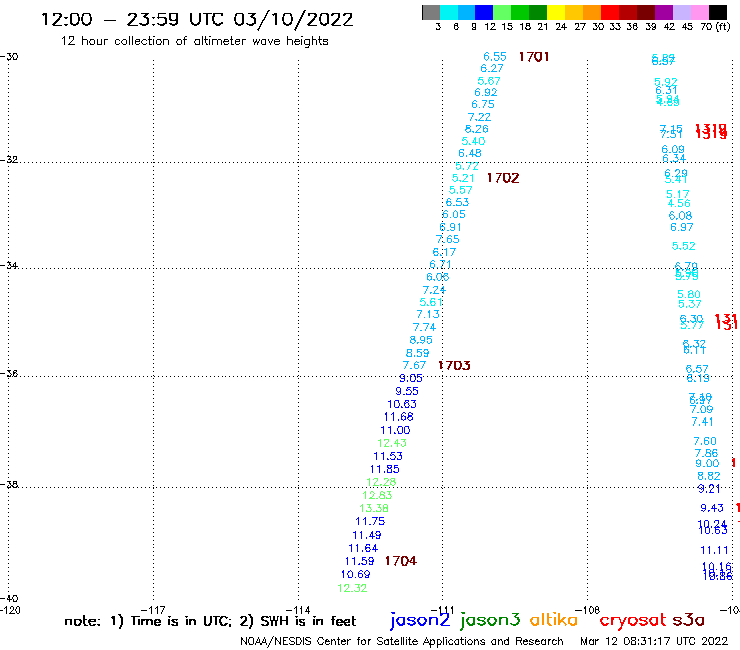Image resolution: width=740 pixels, height=650 pixels.
Task: Select the wave height reading 7.22
Action: (479, 117)
